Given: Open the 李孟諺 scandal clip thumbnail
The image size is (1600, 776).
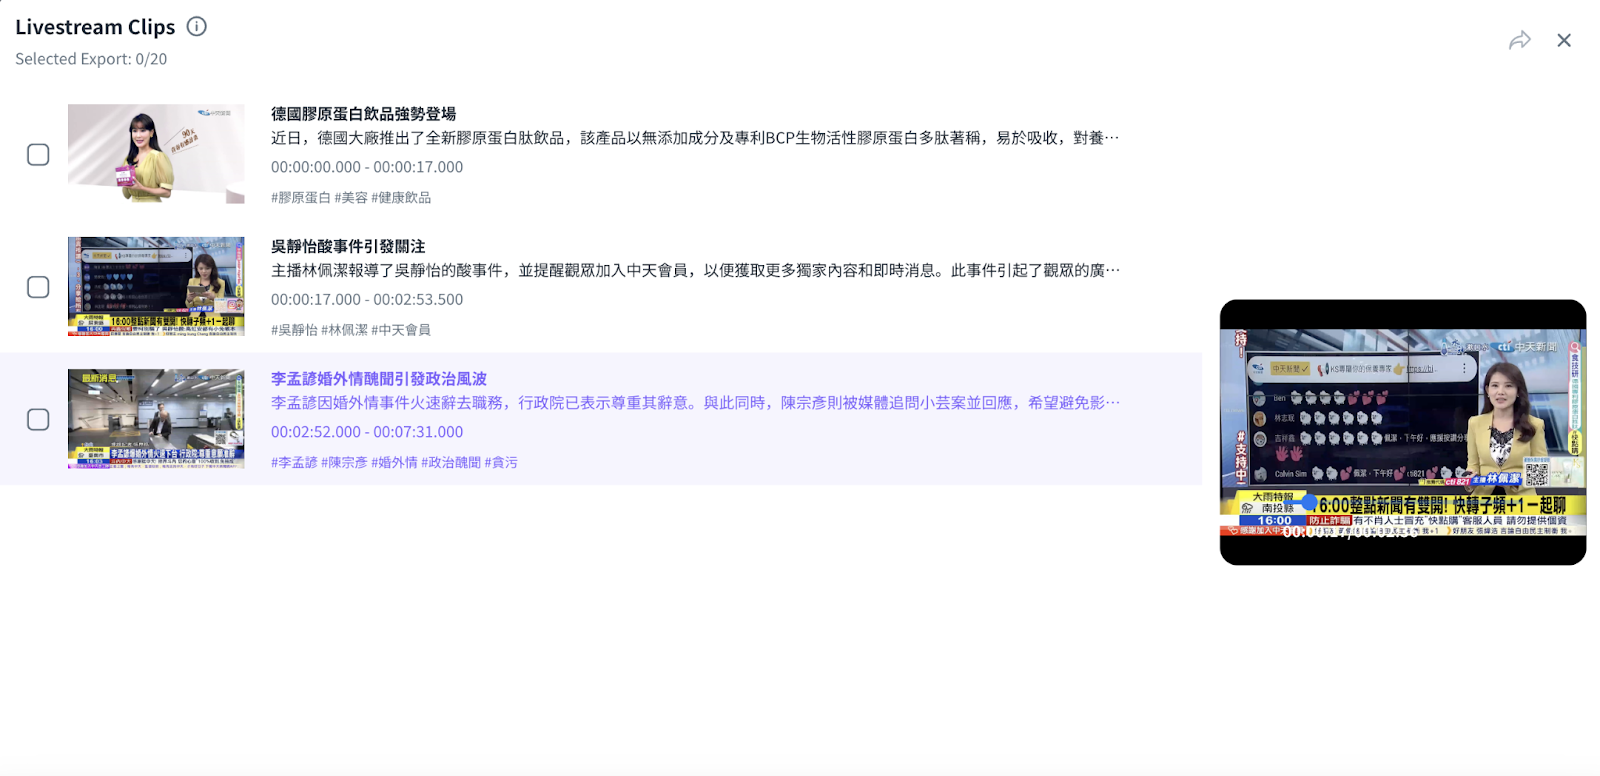Looking at the screenshot, I should click(x=156, y=418).
